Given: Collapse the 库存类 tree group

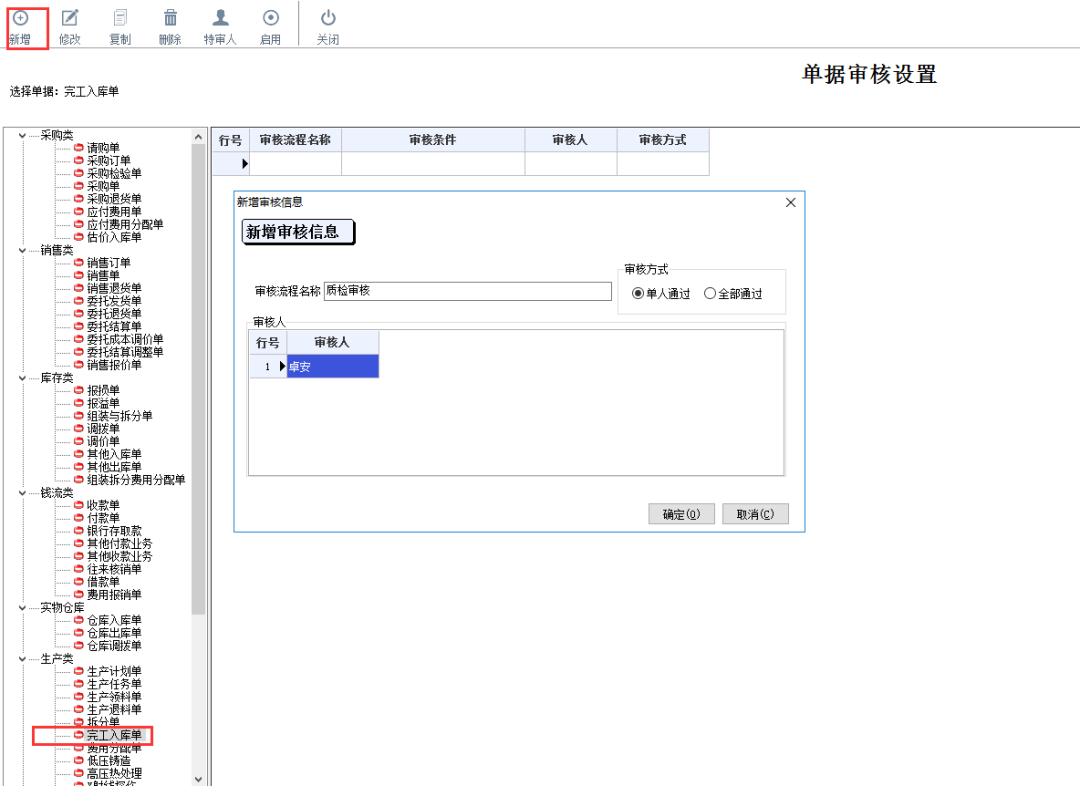Looking at the screenshot, I should click(x=23, y=378).
